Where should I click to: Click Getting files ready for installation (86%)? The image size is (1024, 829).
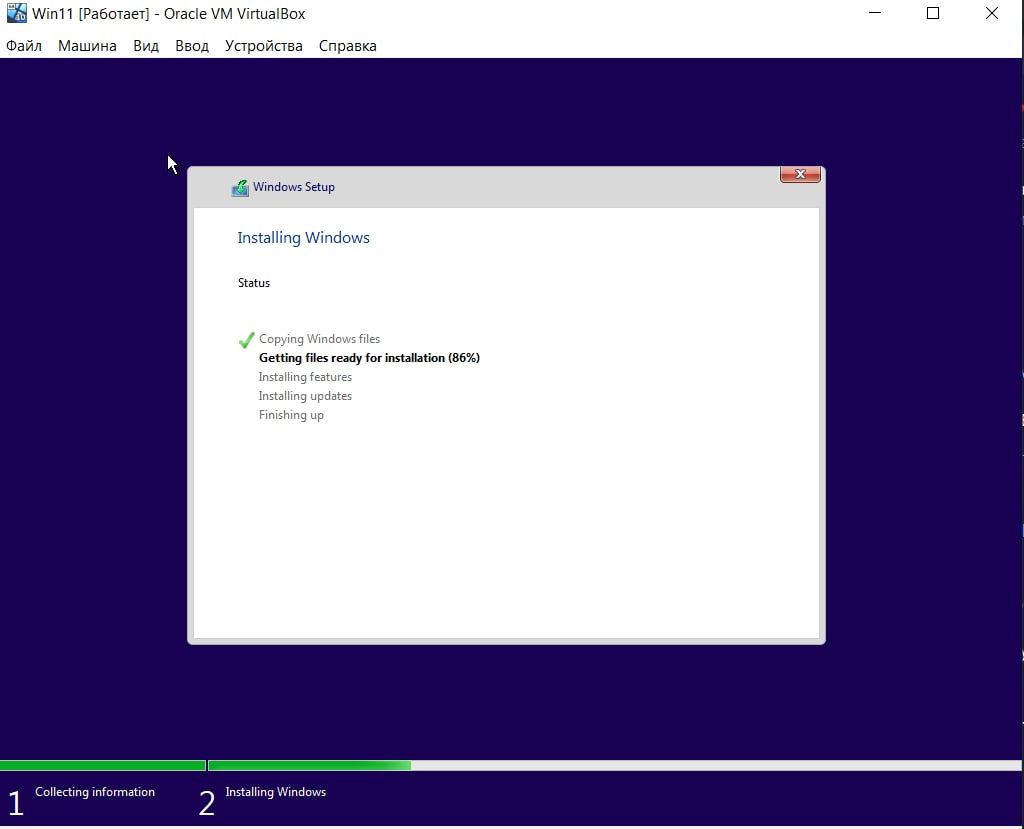tap(370, 358)
